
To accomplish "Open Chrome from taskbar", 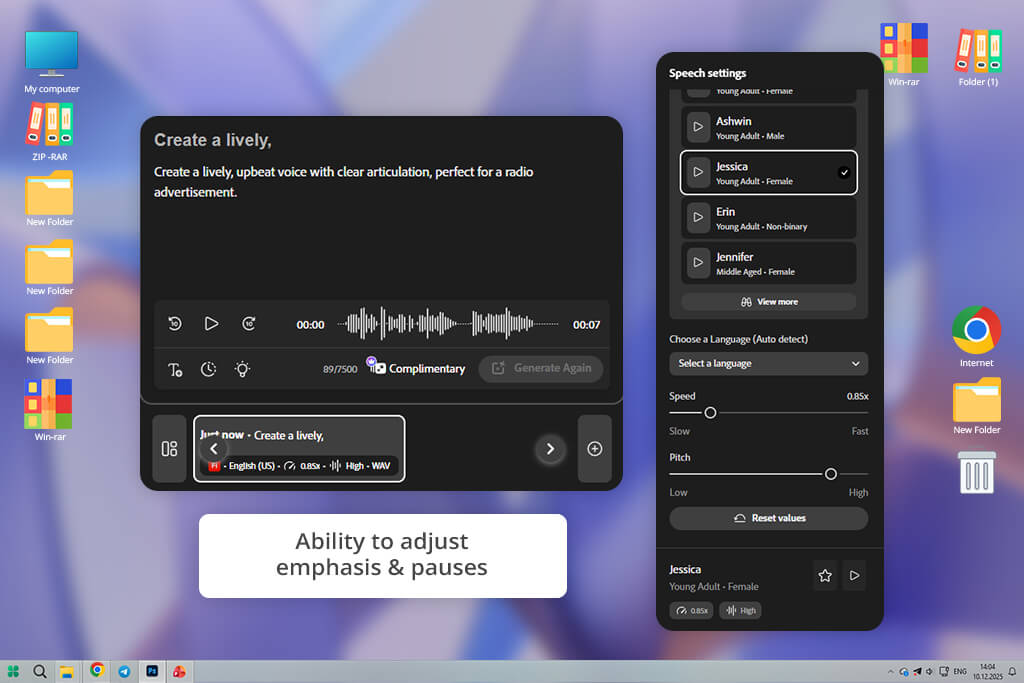I will click(97, 671).
